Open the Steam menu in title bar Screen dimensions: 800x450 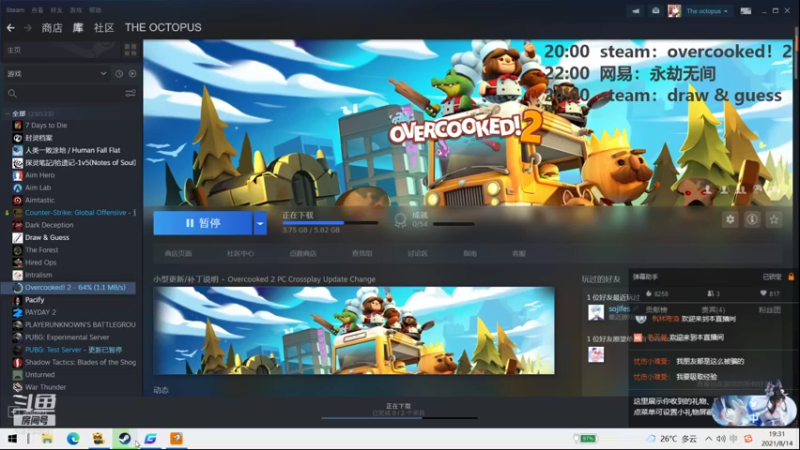(x=15, y=10)
